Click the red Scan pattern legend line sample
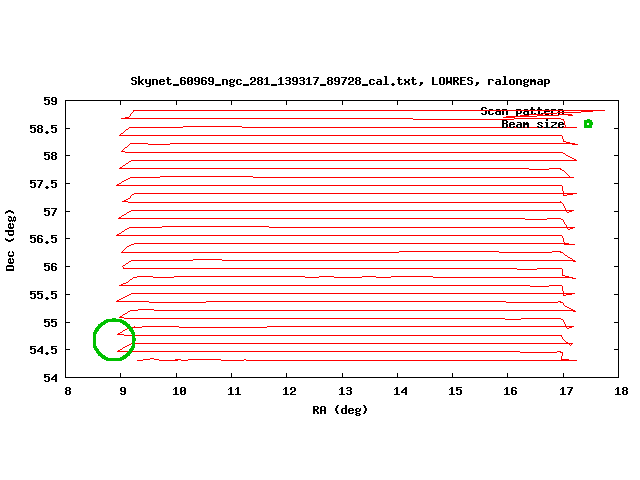The width and height of the screenshot is (640, 480). pyautogui.click(x=588, y=111)
